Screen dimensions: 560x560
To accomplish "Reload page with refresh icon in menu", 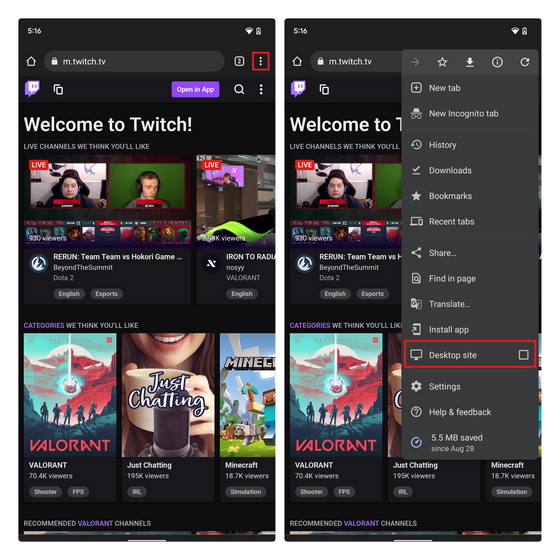I will (x=525, y=62).
